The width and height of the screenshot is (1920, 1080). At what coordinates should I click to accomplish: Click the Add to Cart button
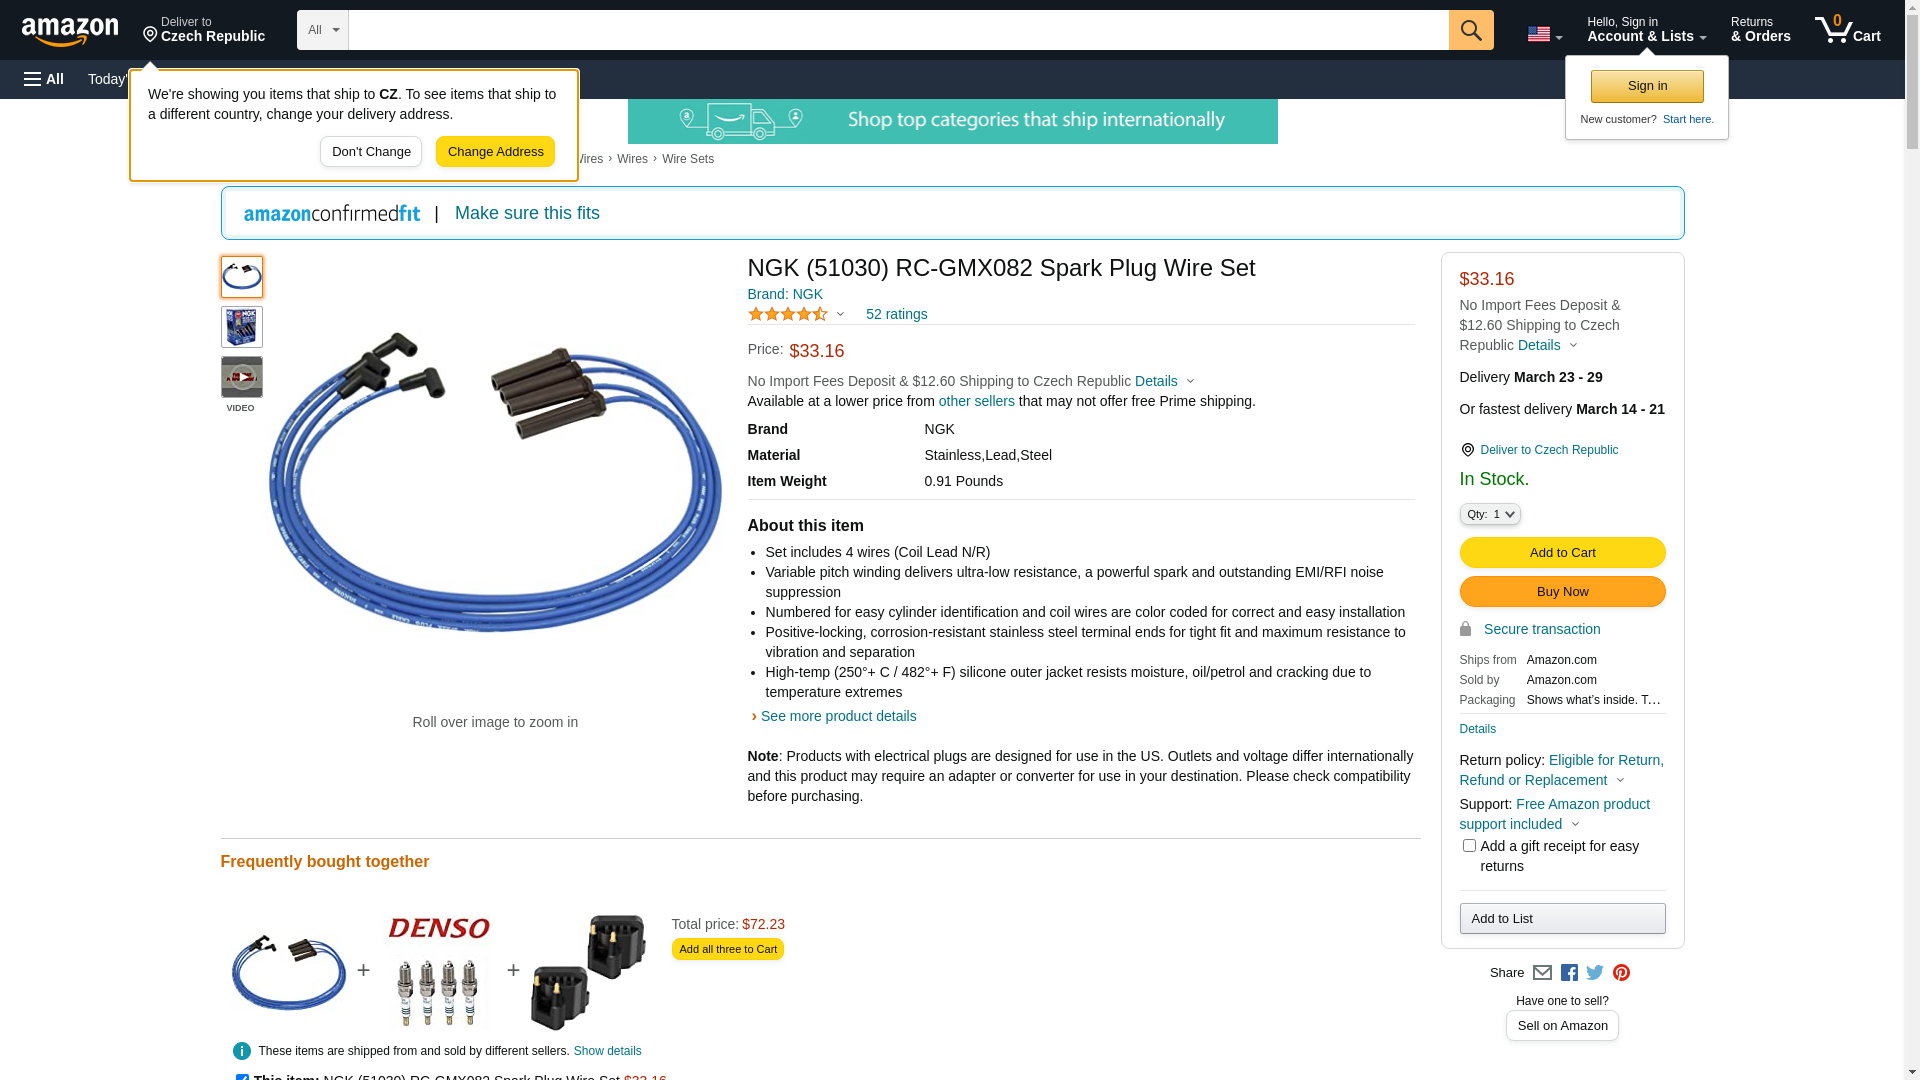1562,553
